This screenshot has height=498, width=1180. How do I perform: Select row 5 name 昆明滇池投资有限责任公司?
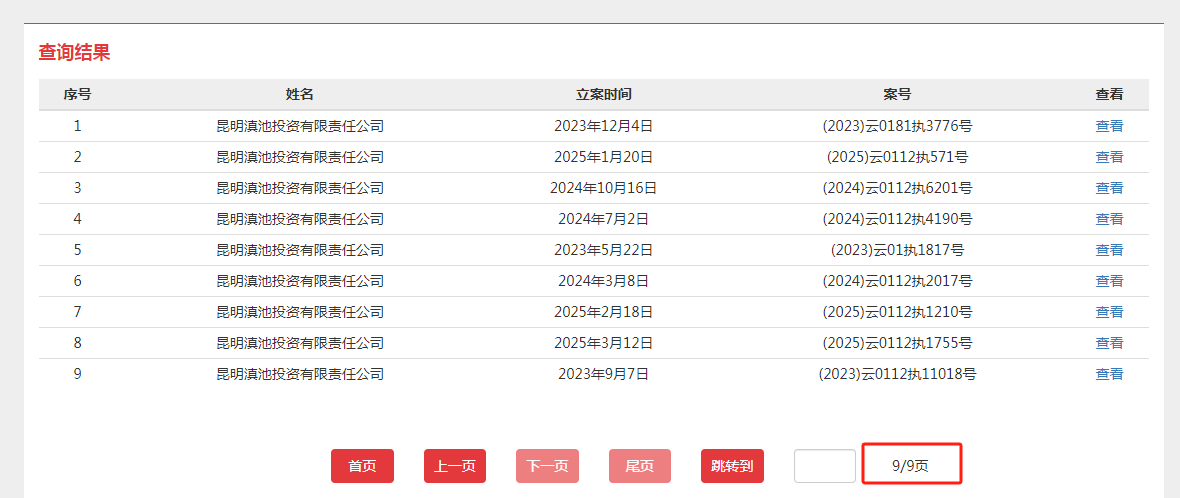pyautogui.click(x=300, y=250)
